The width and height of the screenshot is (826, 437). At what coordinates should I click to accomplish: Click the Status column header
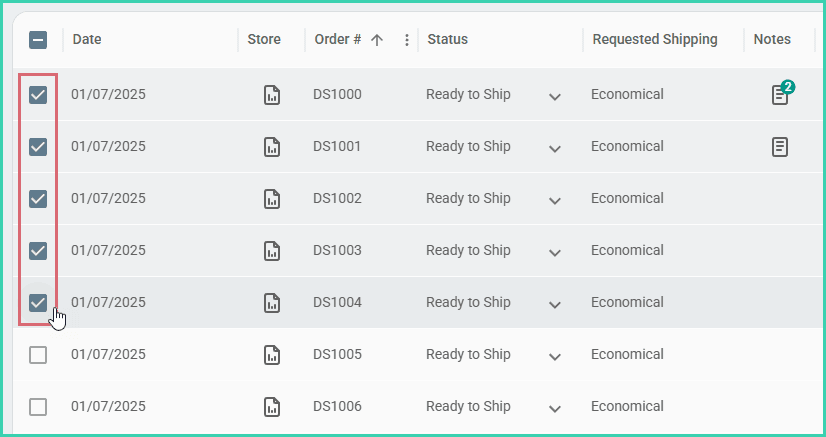point(448,40)
